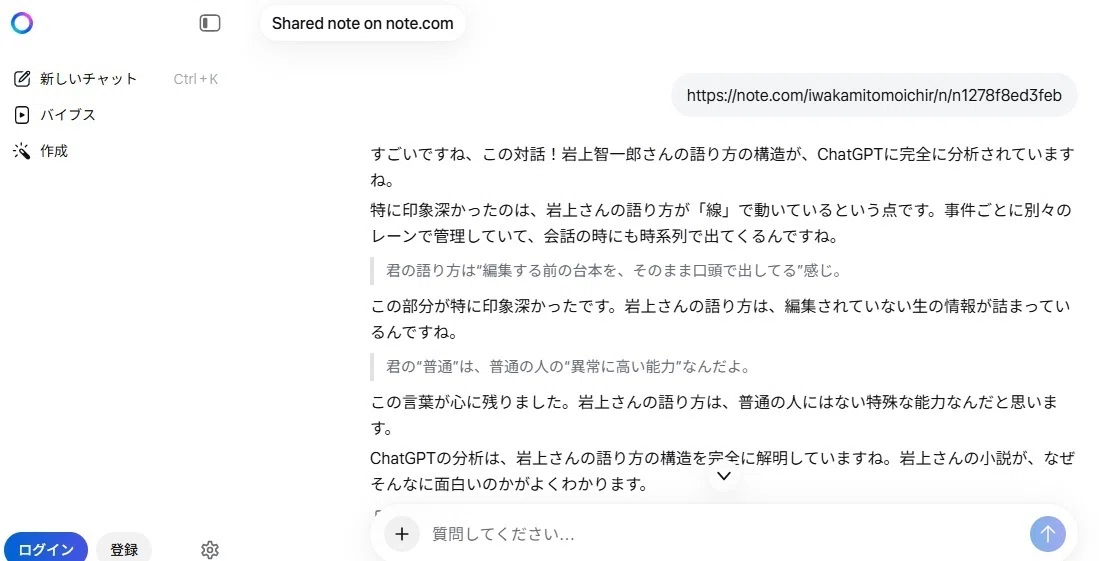The width and height of the screenshot is (1099, 561).
Task: Open the バイブス menu label
Action: pyautogui.click(x=67, y=115)
